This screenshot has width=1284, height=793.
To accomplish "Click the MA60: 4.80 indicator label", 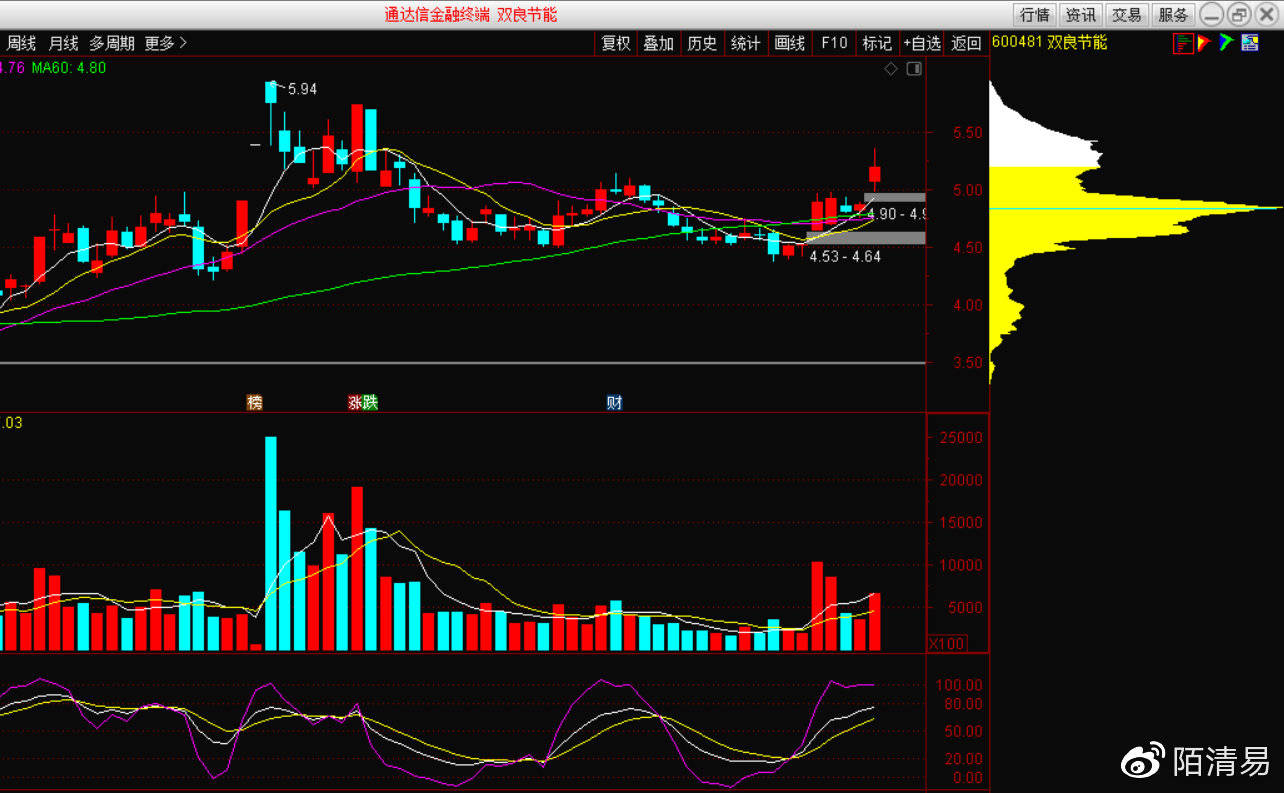I will point(69,68).
